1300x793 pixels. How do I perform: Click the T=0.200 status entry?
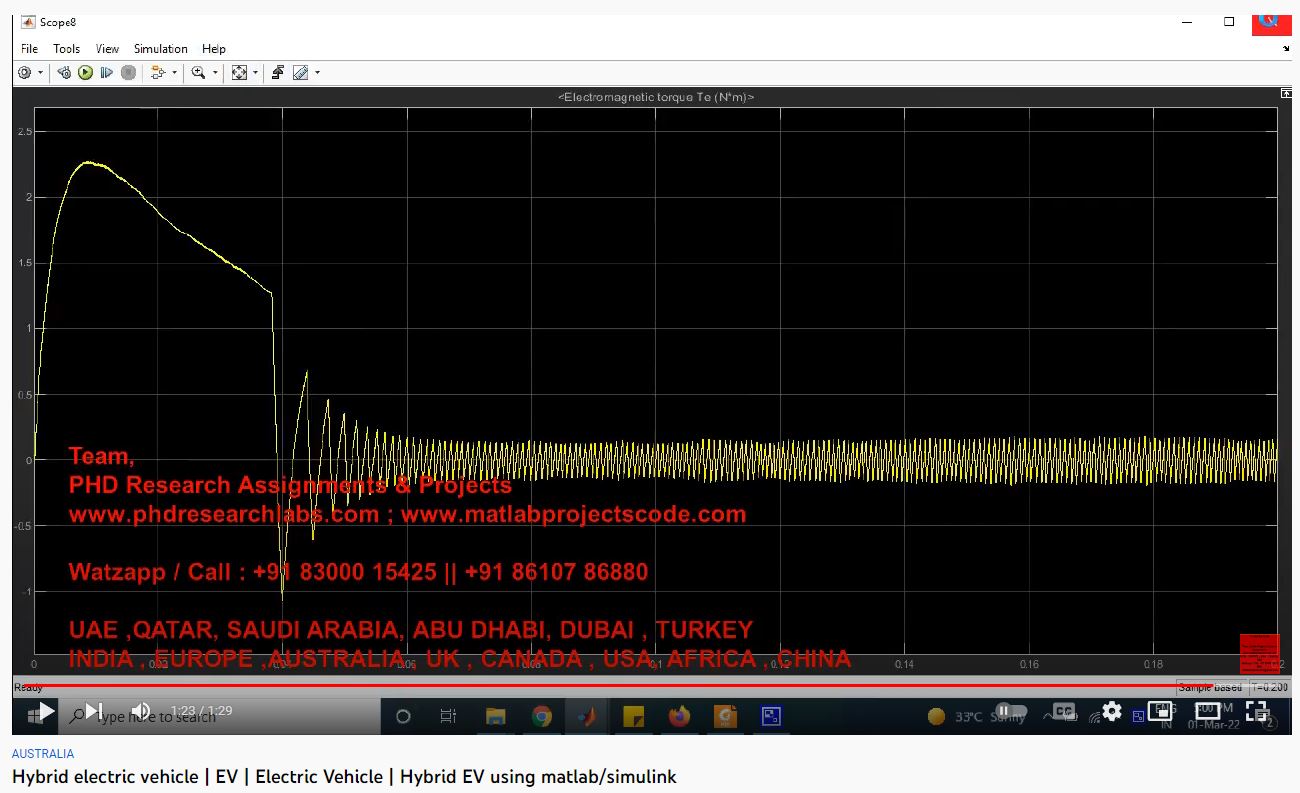(x=1270, y=688)
